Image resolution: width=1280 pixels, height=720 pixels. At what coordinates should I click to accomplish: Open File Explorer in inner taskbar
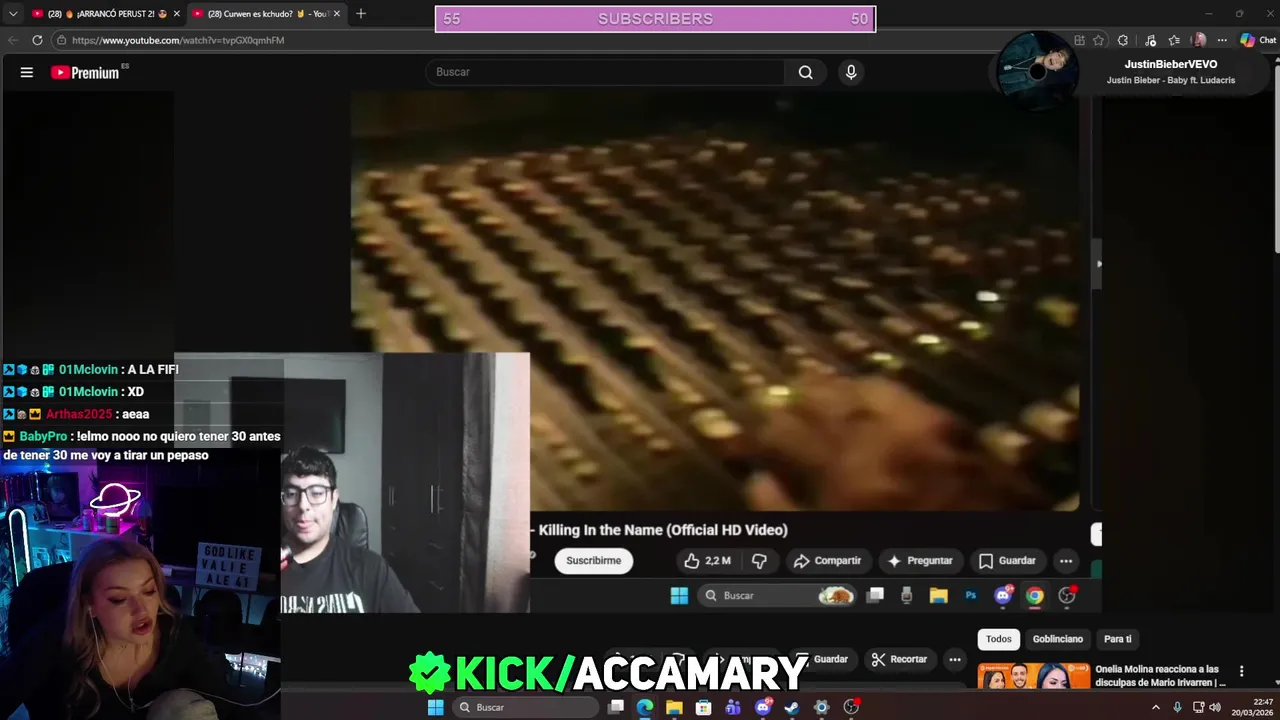[938, 595]
